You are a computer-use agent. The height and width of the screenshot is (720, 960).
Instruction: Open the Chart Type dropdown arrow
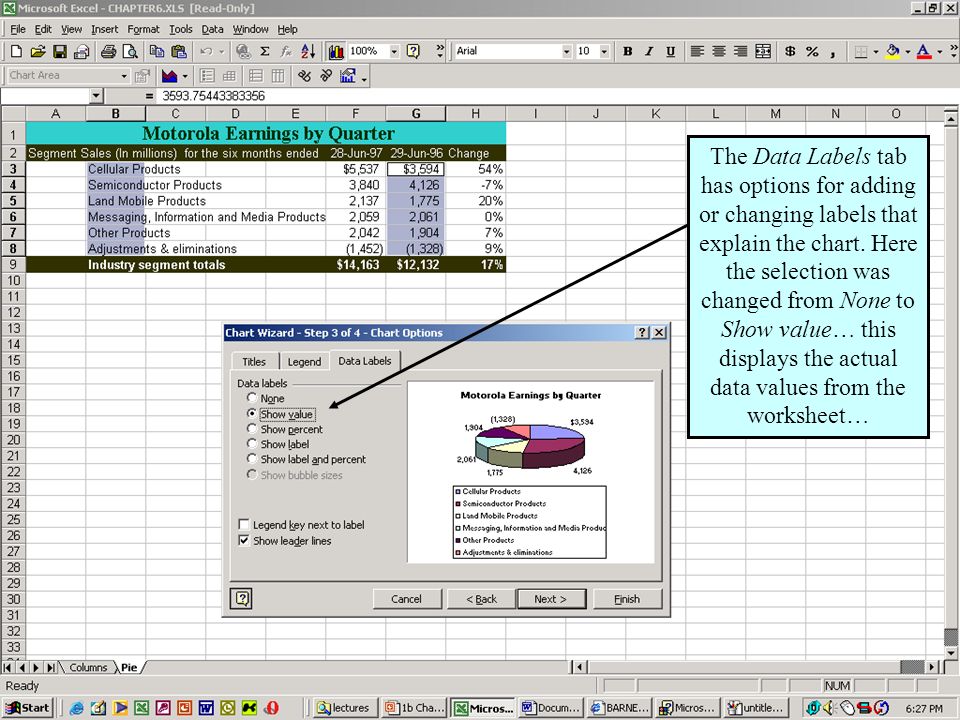click(185, 76)
